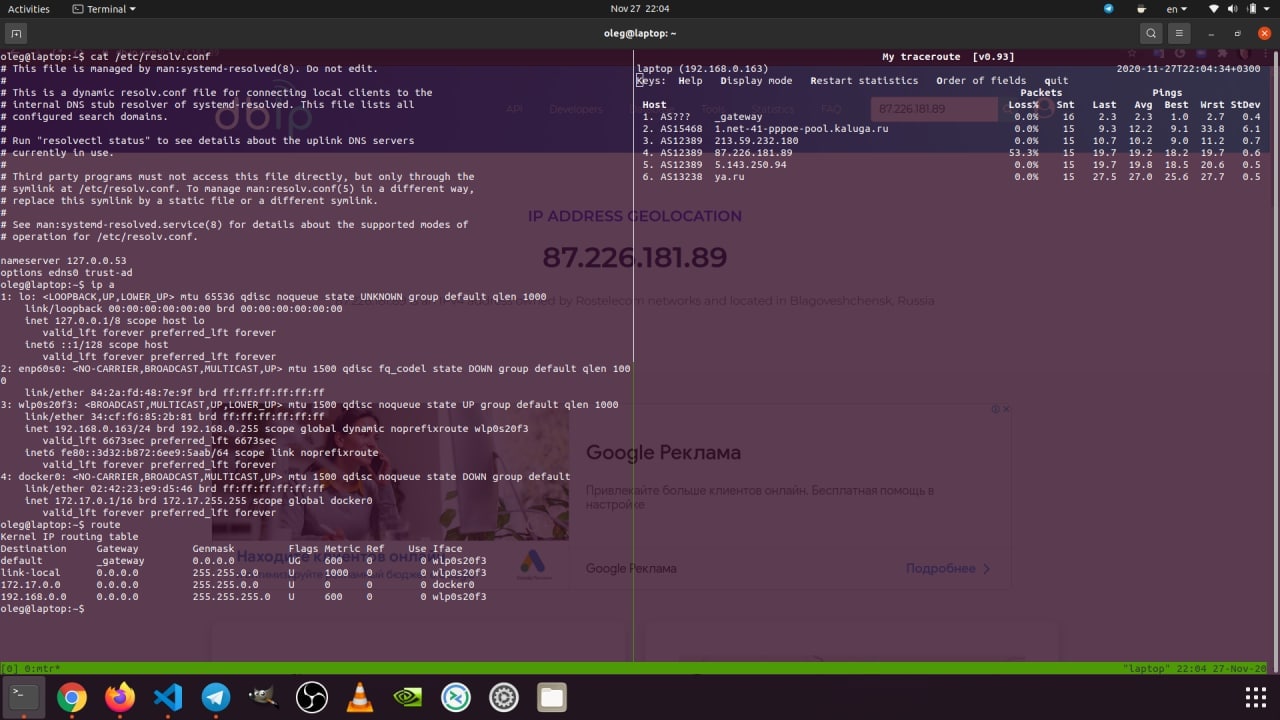Click the oleg@laptop: ~ window title
Screen dimensions: 1280x720
(640, 33)
